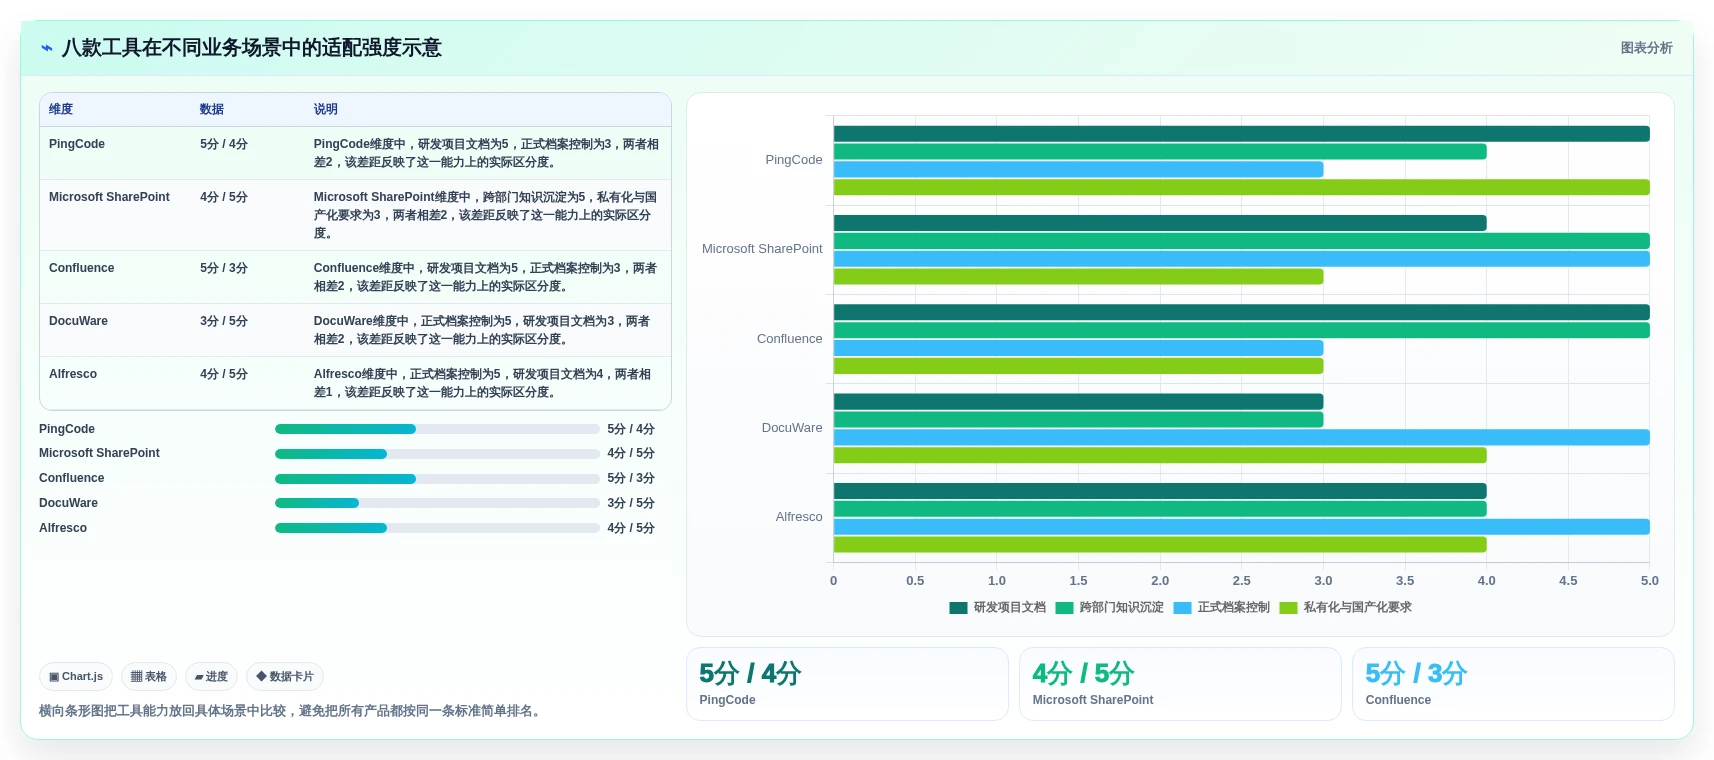Select PingCode in the table's 维度 column
The height and width of the screenshot is (760, 1714).
click(x=77, y=144)
